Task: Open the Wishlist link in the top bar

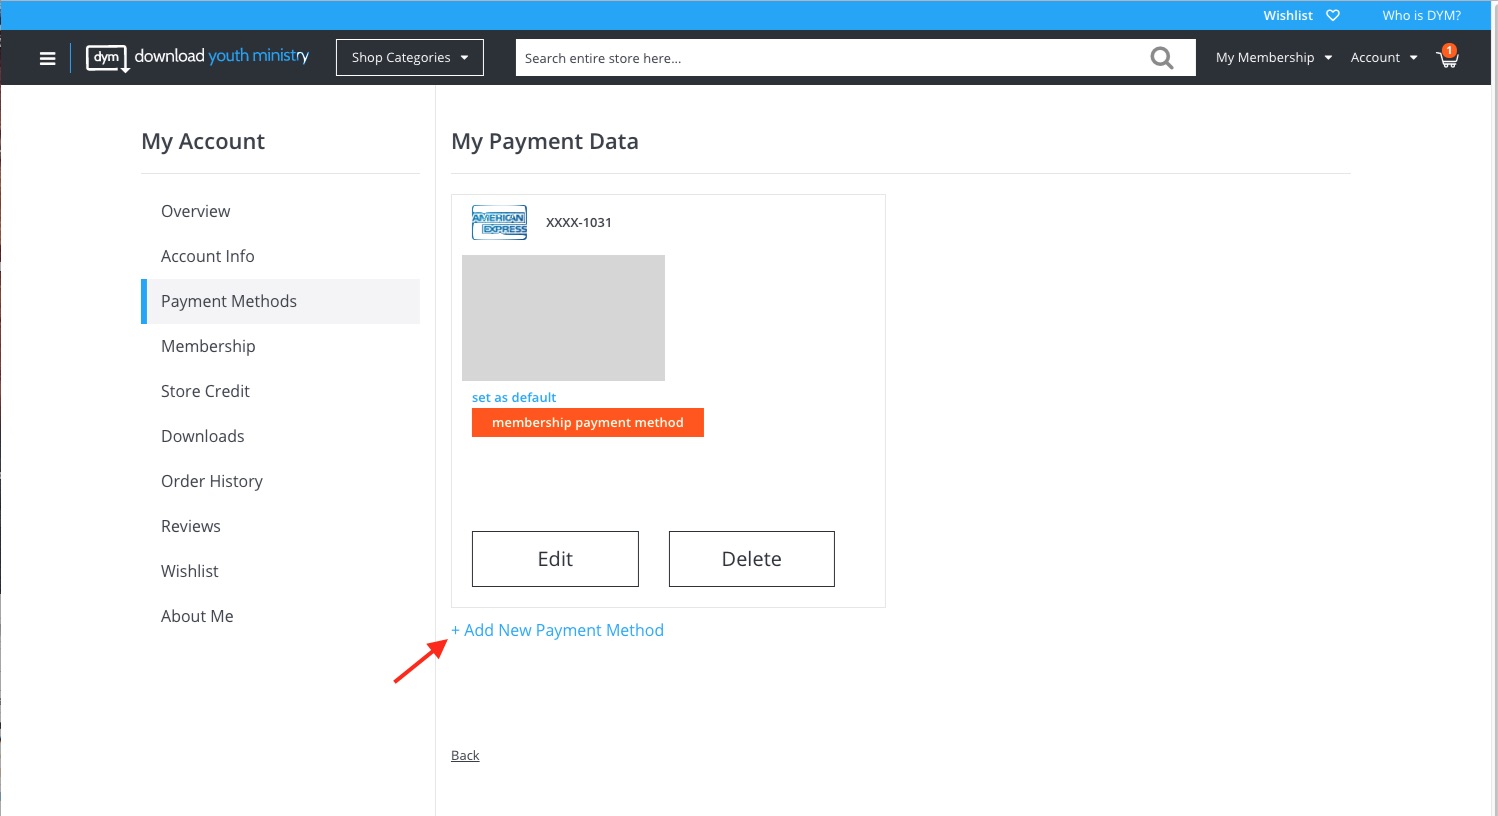Action: click(1288, 15)
